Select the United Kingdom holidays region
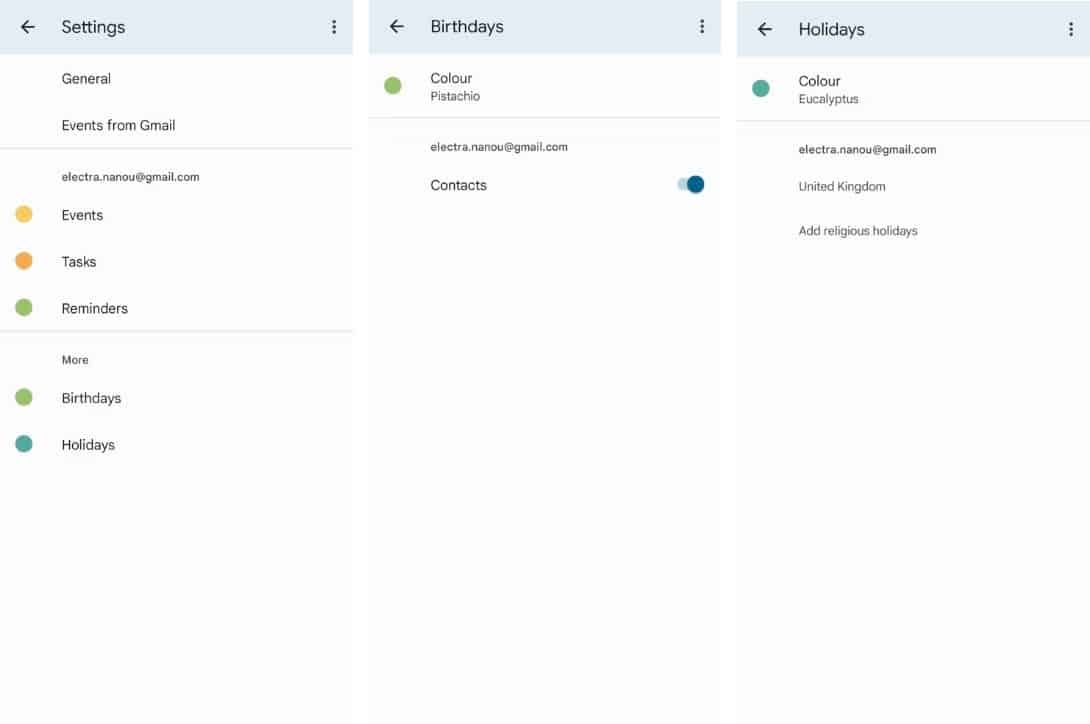This screenshot has width=1090, height=724. [842, 187]
